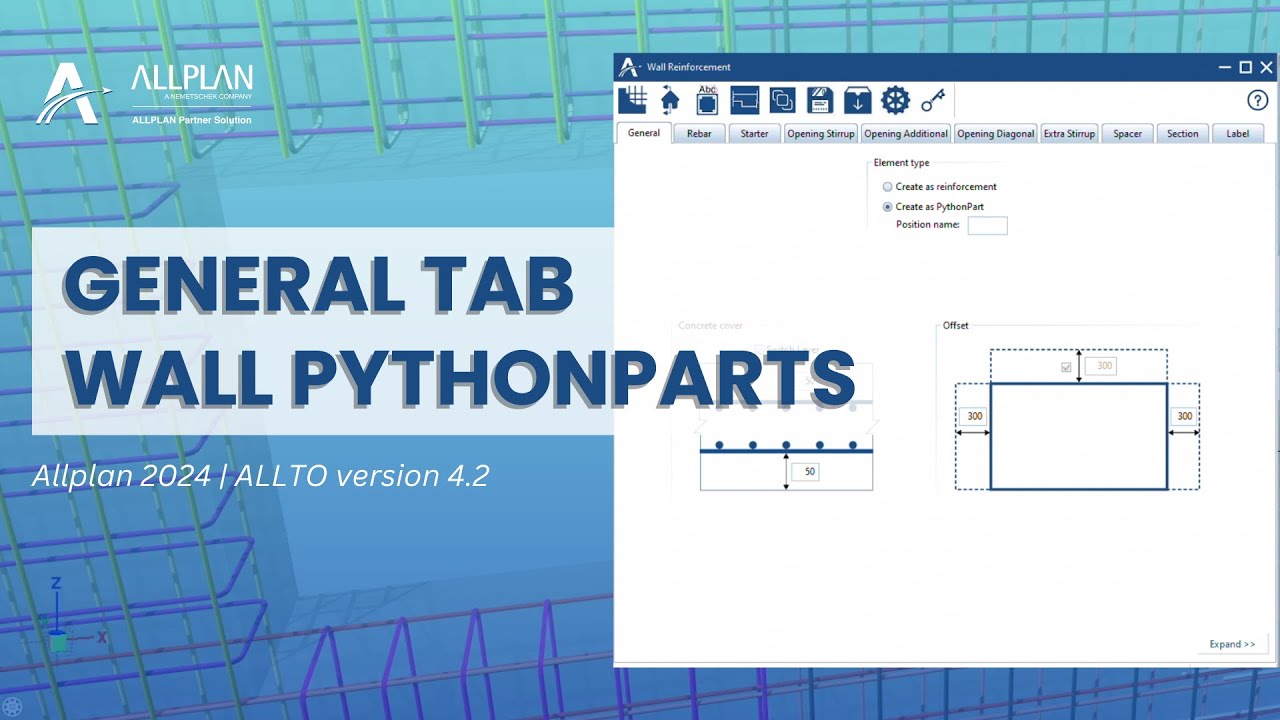The width and height of the screenshot is (1280, 720).
Task: Click the top offset 300 field
Action: (x=1101, y=367)
